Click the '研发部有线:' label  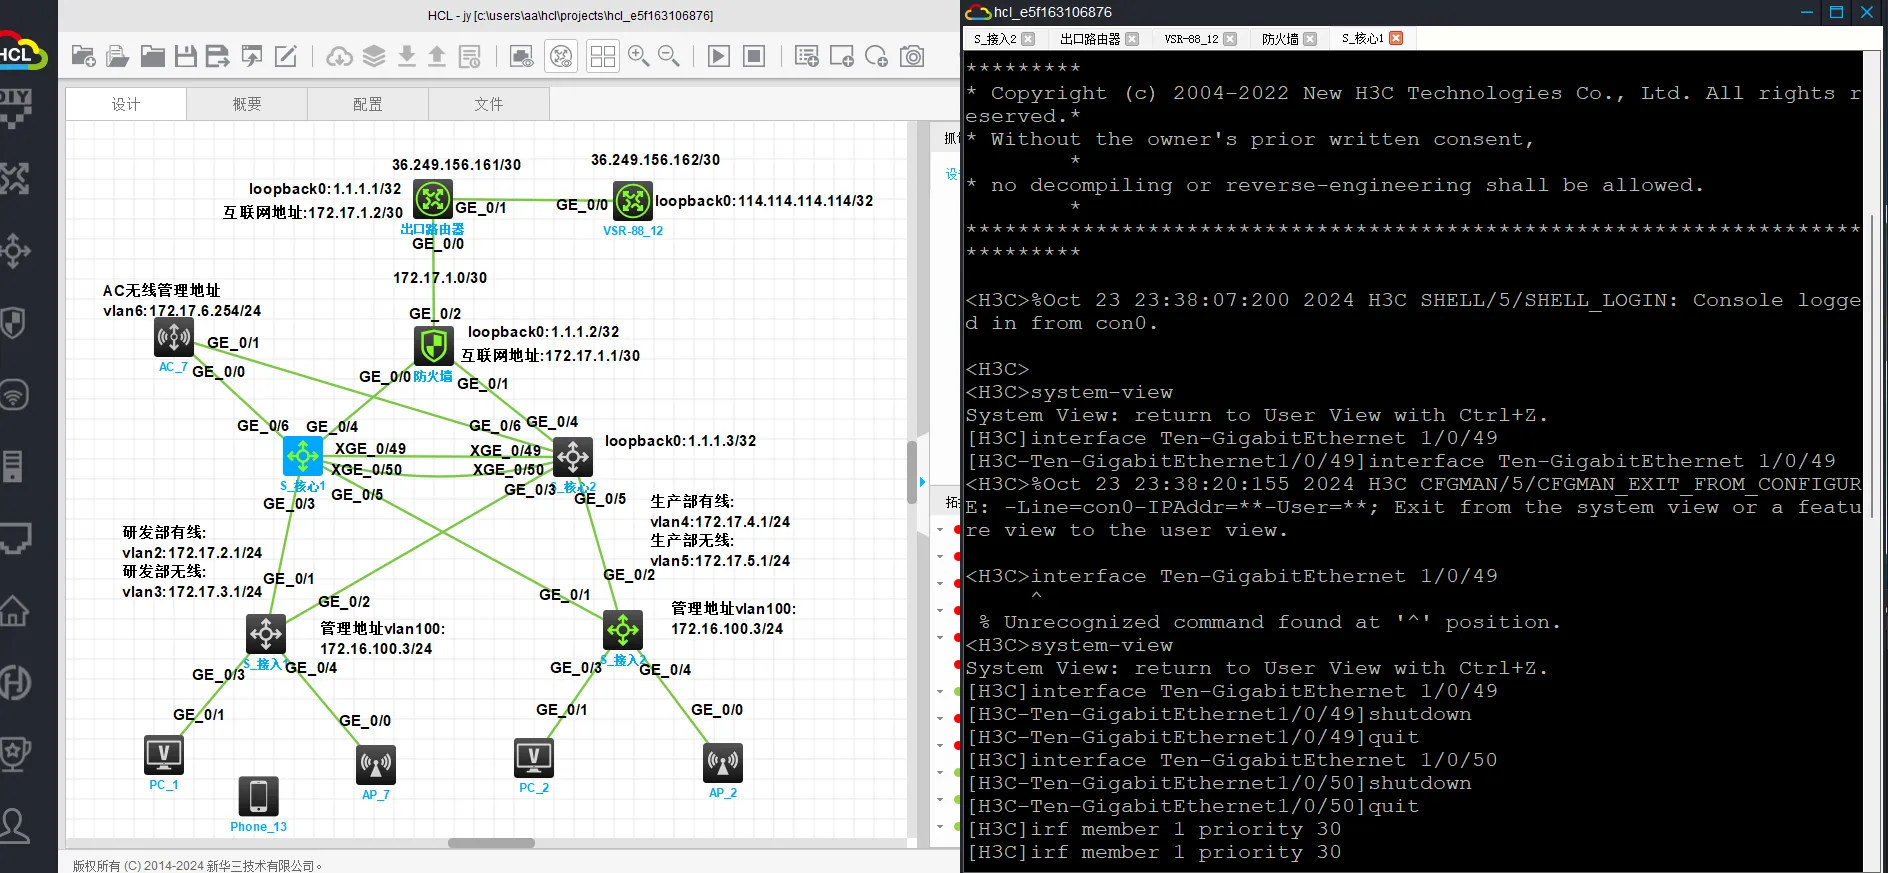pyautogui.click(x=164, y=532)
